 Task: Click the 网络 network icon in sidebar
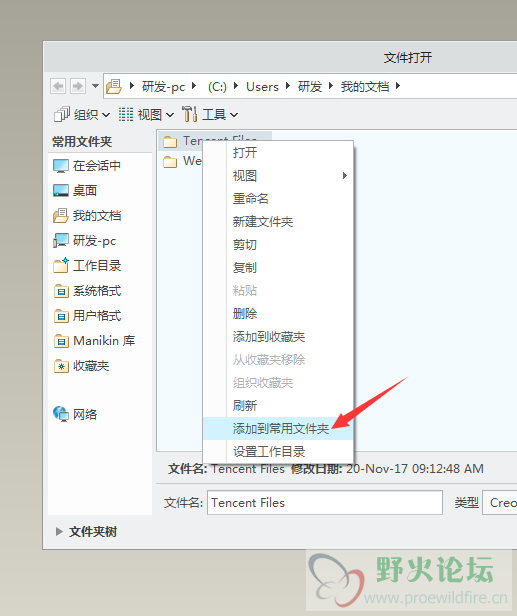point(75,414)
